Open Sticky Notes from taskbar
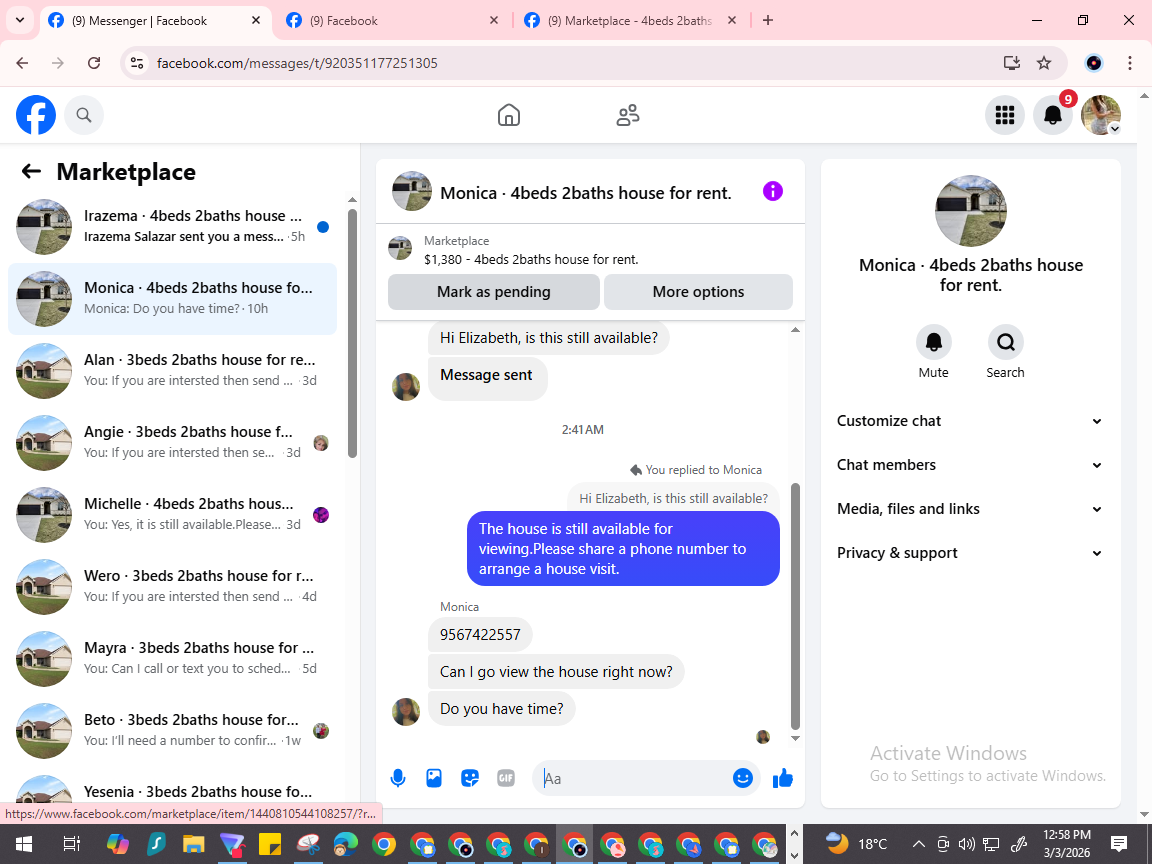Image resolution: width=1152 pixels, height=864 pixels. coord(270,844)
